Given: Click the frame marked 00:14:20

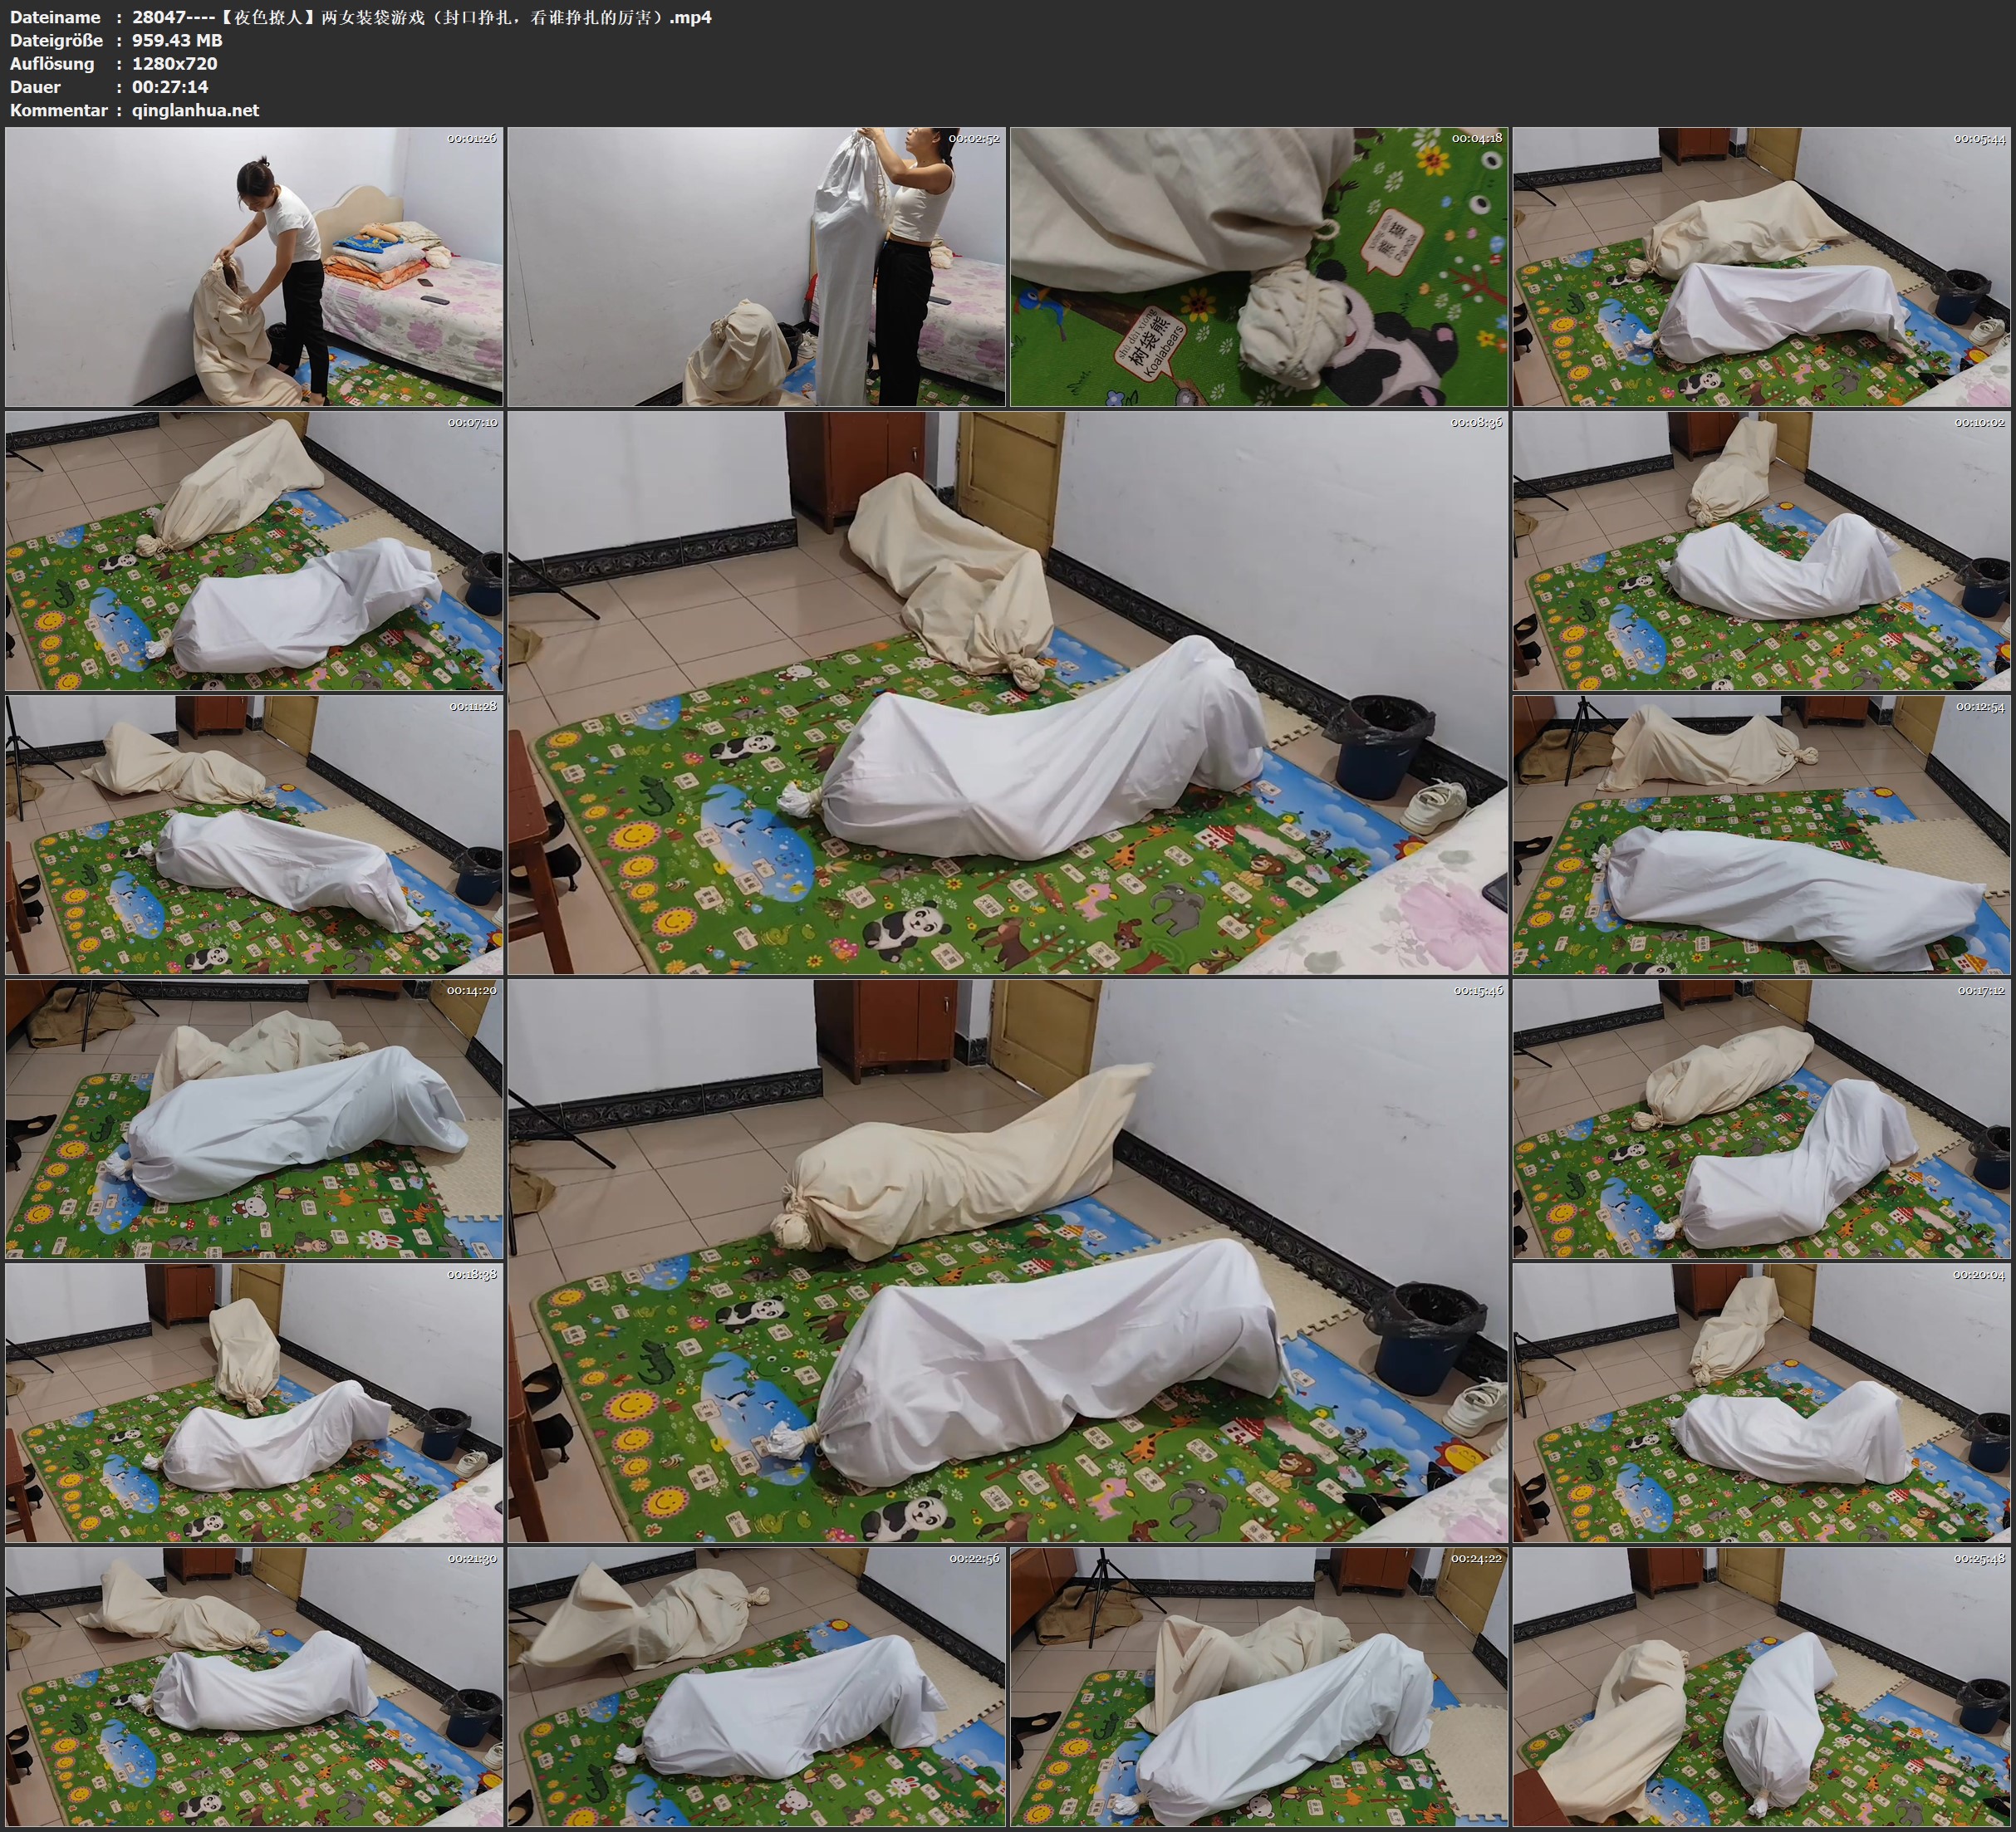Looking at the screenshot, I should tap(254, 1118).
